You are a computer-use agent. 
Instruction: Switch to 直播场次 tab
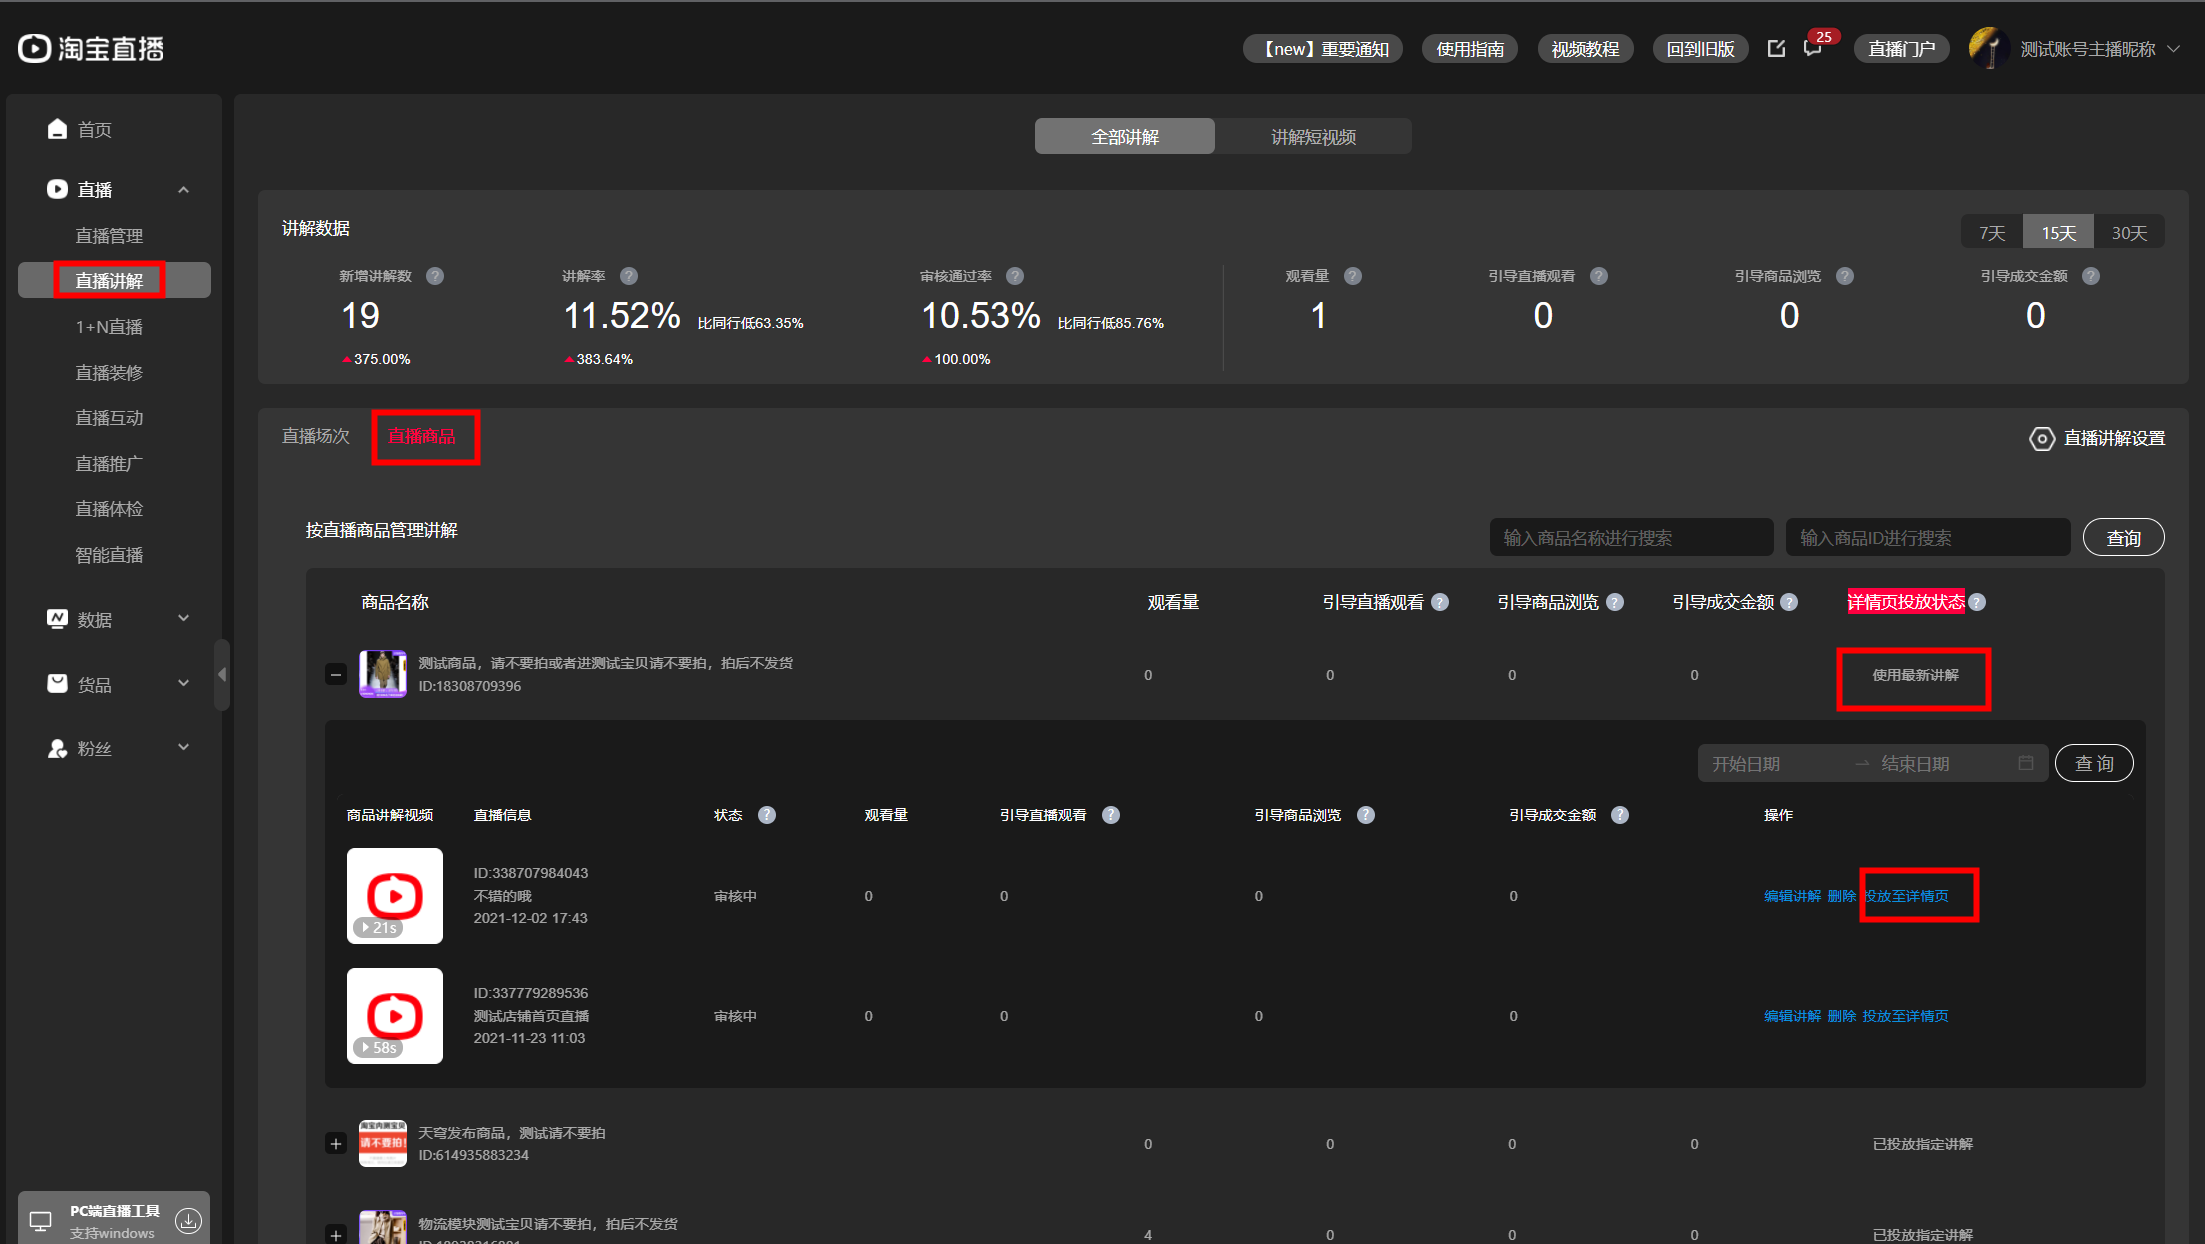click(316, 436)
